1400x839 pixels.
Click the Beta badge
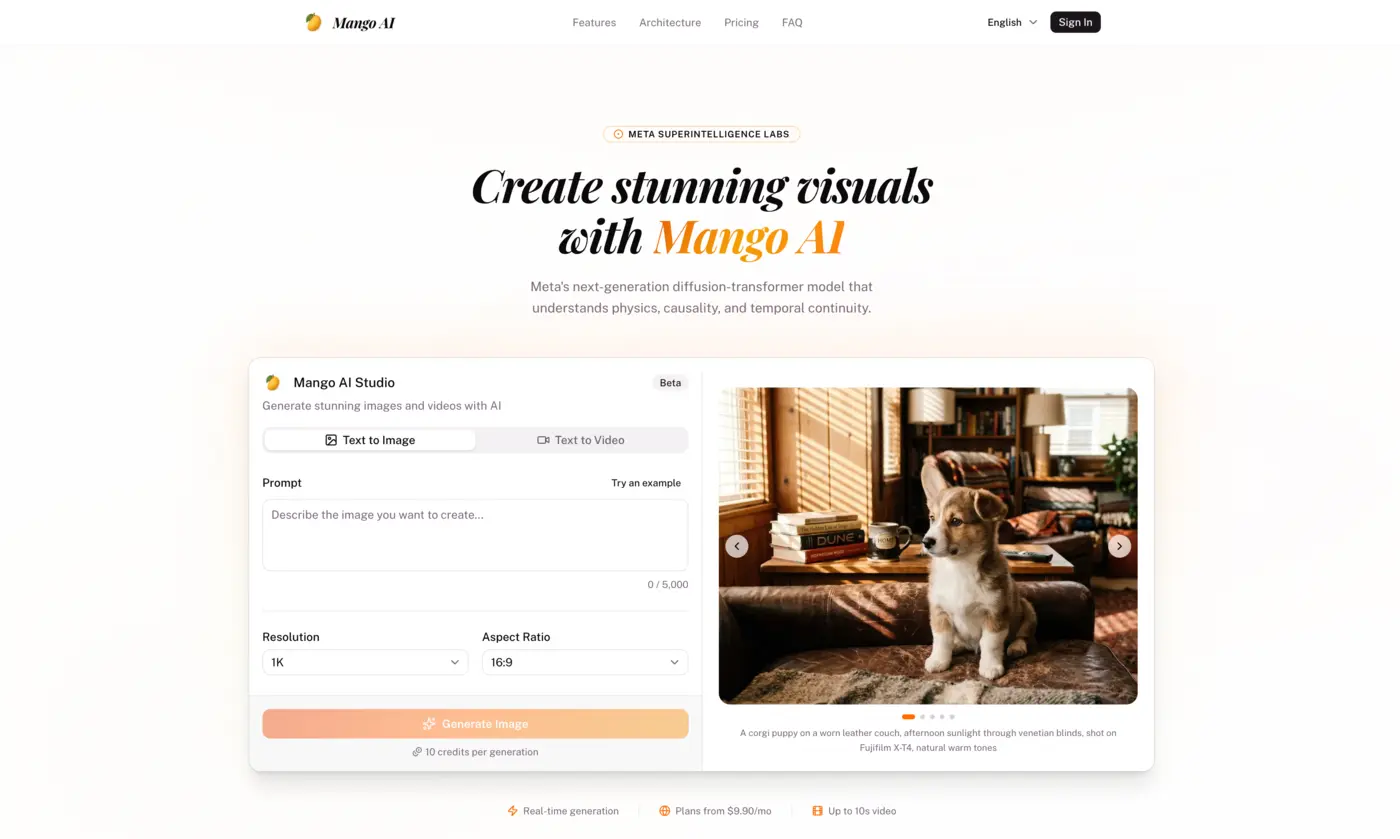click(670, 383)
